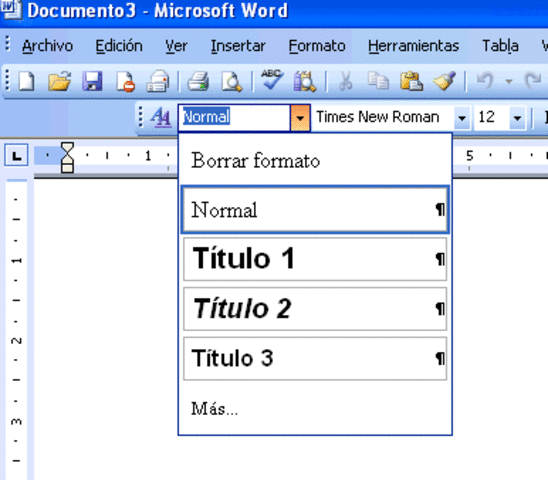Click the standard toolbar drag handle
This screenshot has height=480, width=548.
click(x=7, y=81)
